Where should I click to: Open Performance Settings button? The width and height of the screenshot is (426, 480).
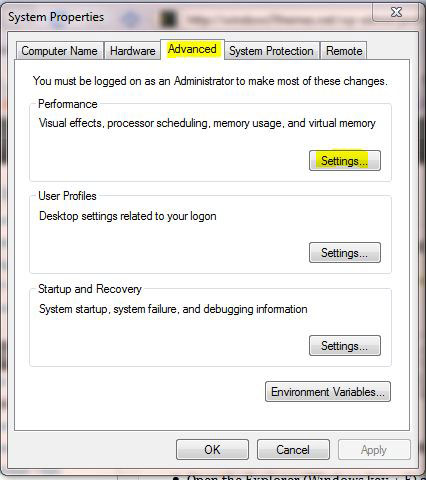point(345,161)
